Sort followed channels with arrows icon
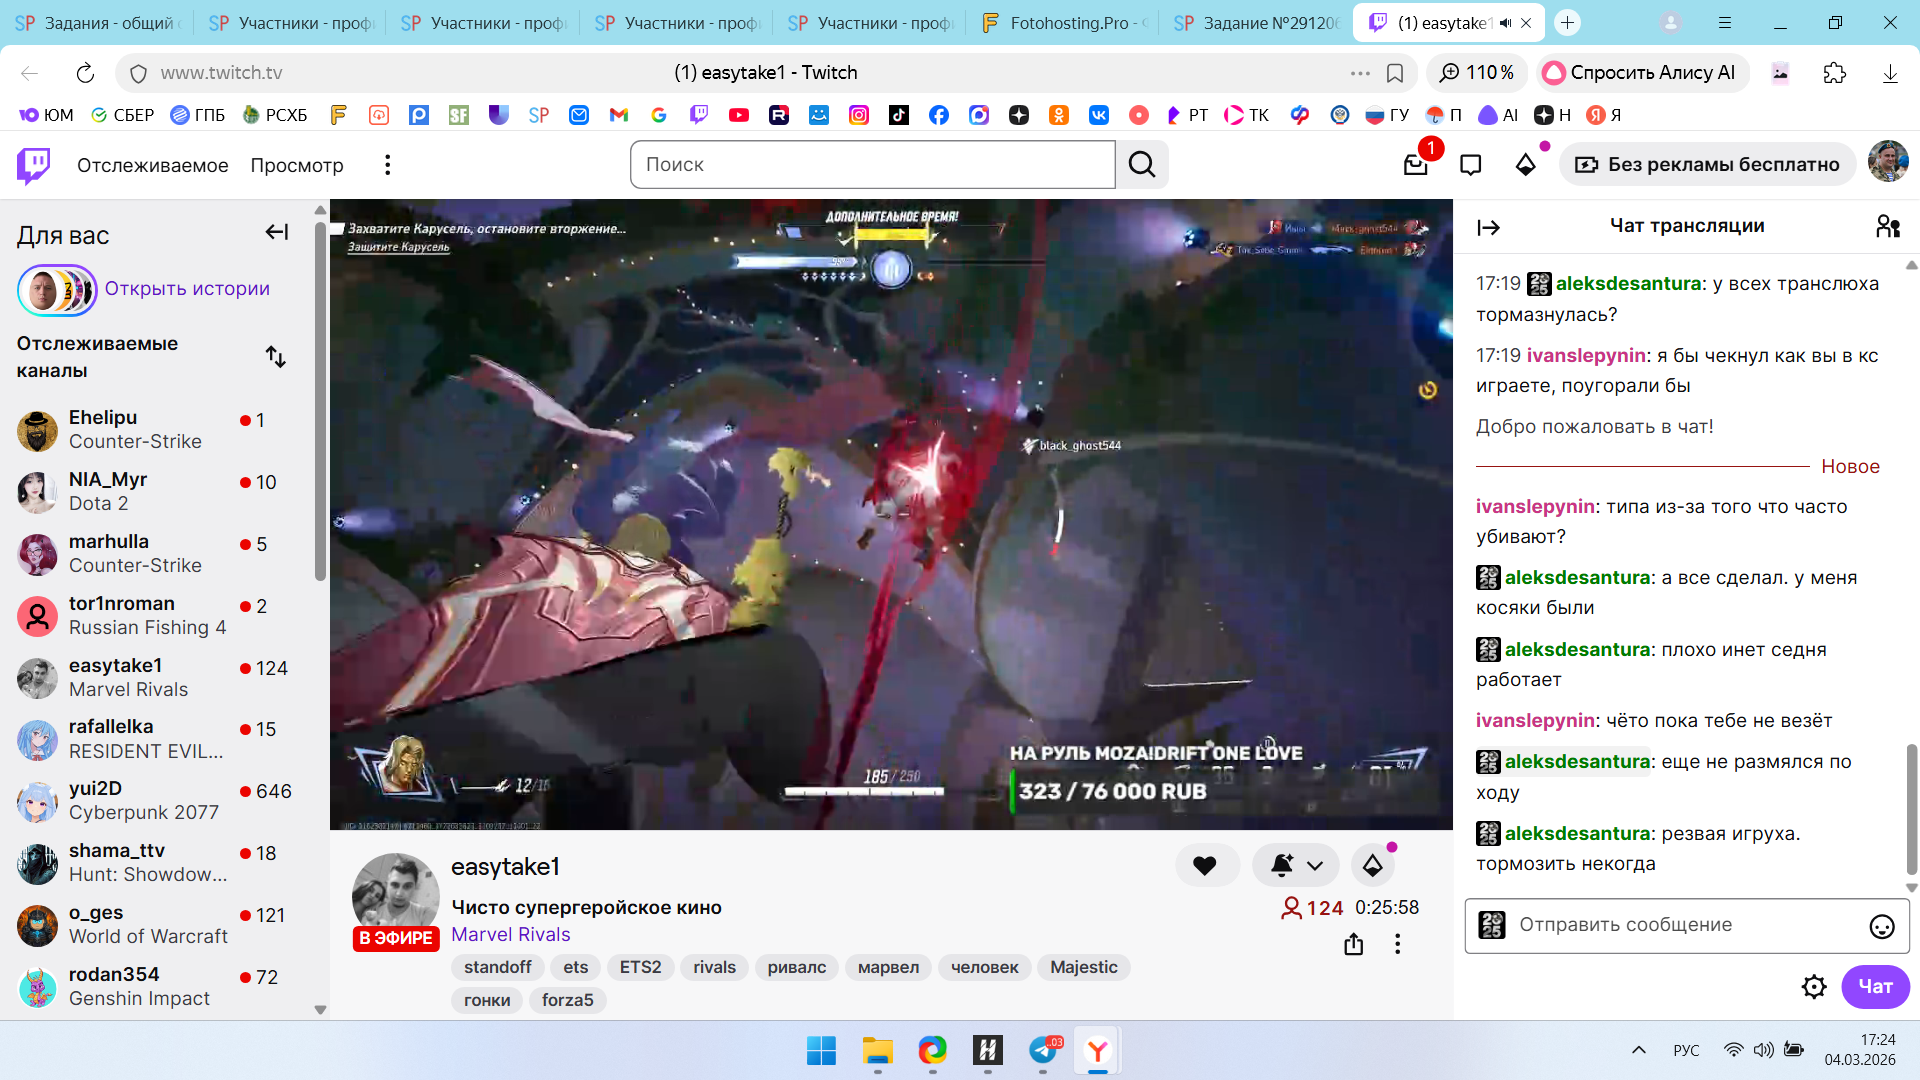The width and height of the screenshot is (1920, 1080). pos(276,357)
